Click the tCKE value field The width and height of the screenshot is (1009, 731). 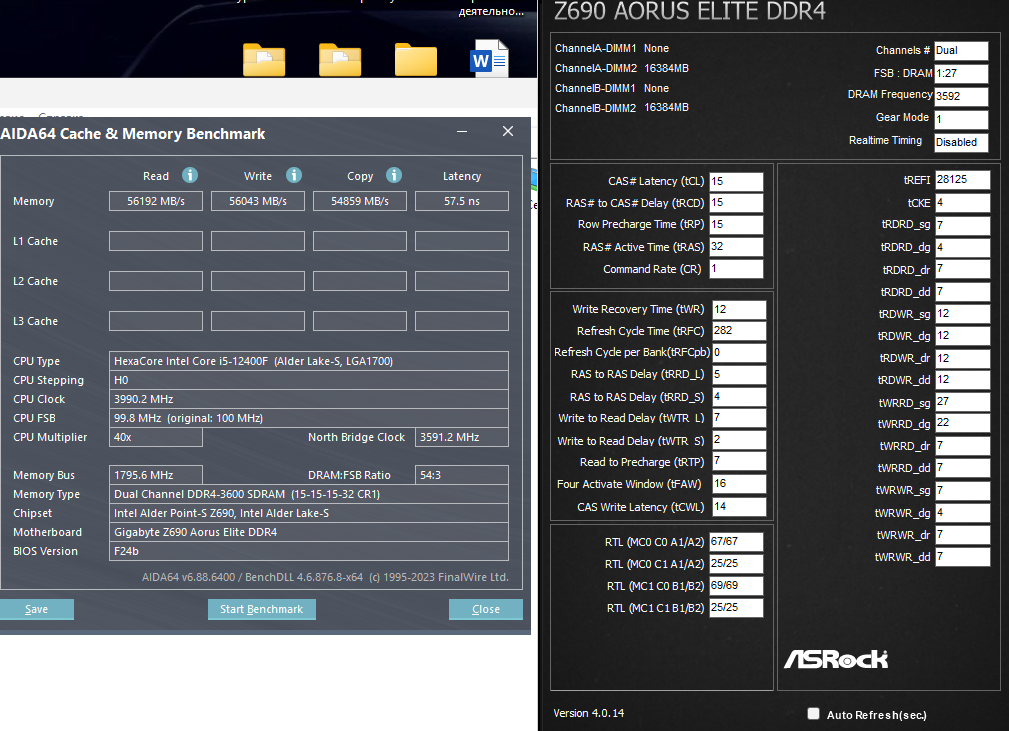pos(963,203)
